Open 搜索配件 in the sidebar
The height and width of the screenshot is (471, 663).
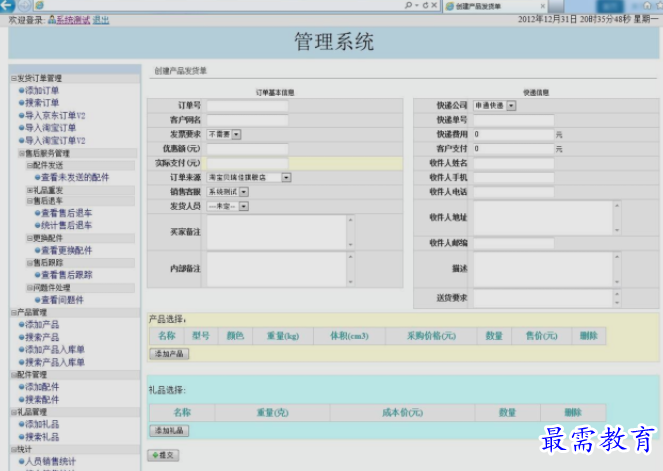42,400
